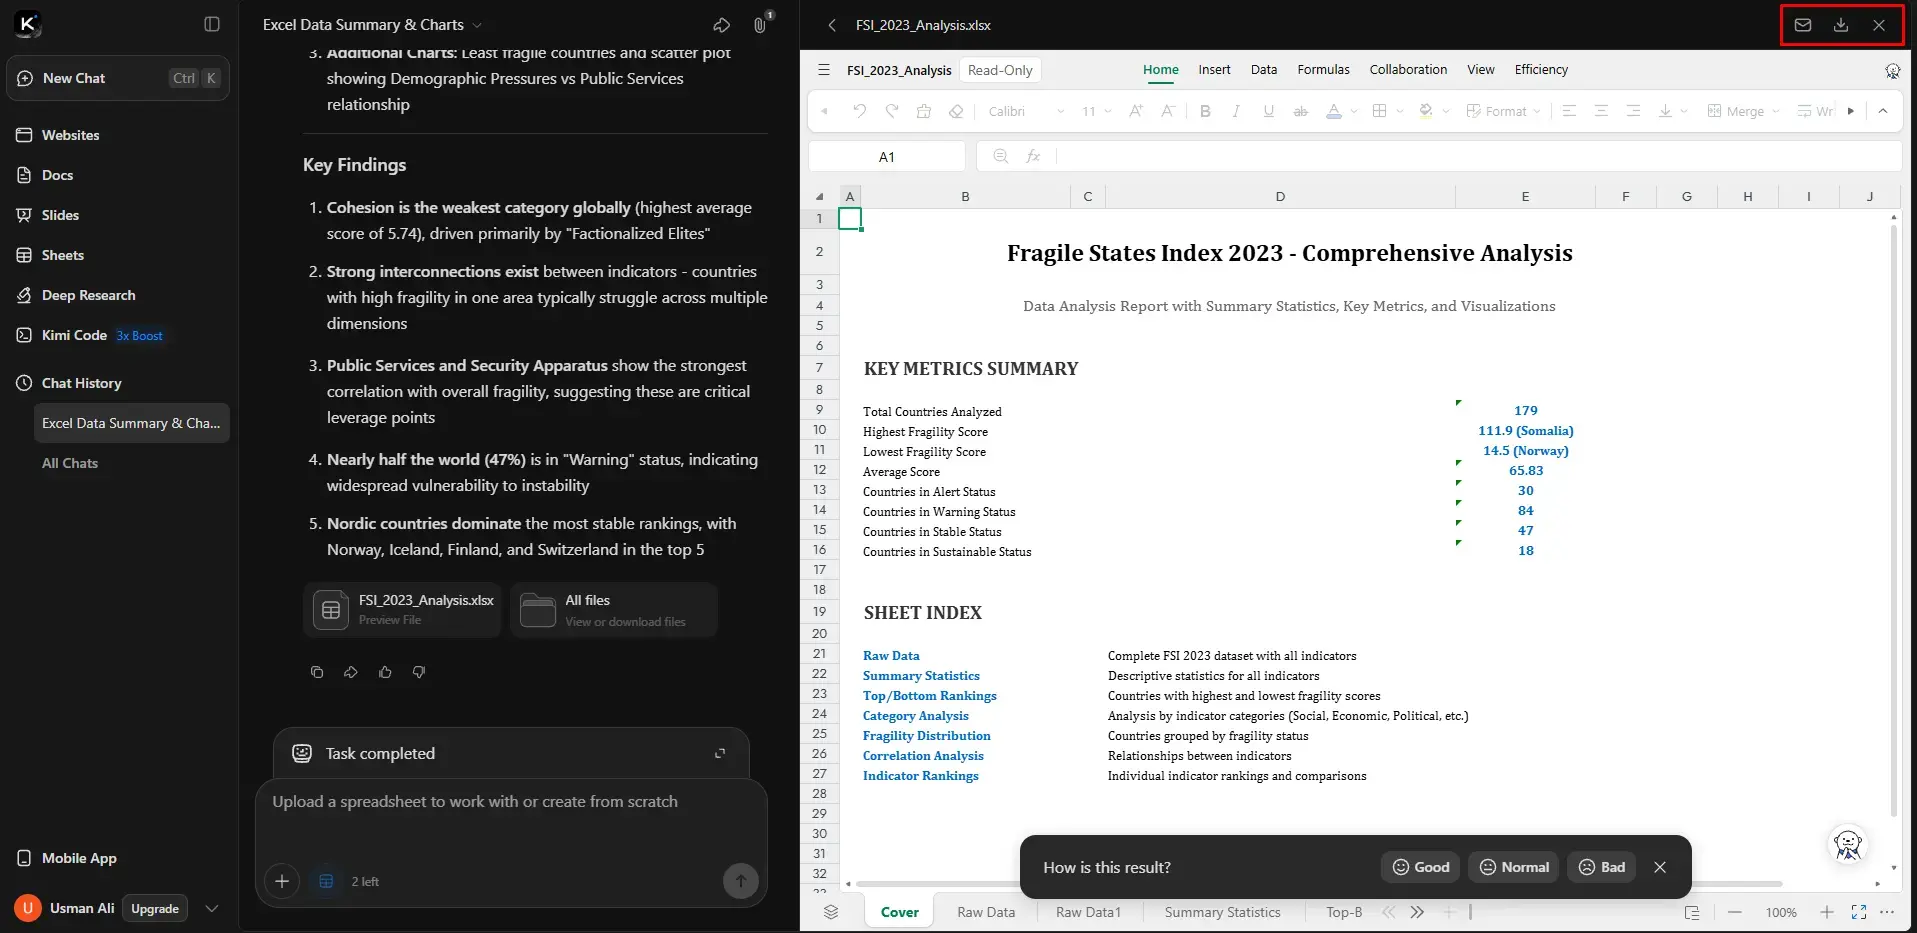The width and height of the screenshot is (1917, 933).
Task: Toggle the left sidebar panel
Action: pos(212,24)
